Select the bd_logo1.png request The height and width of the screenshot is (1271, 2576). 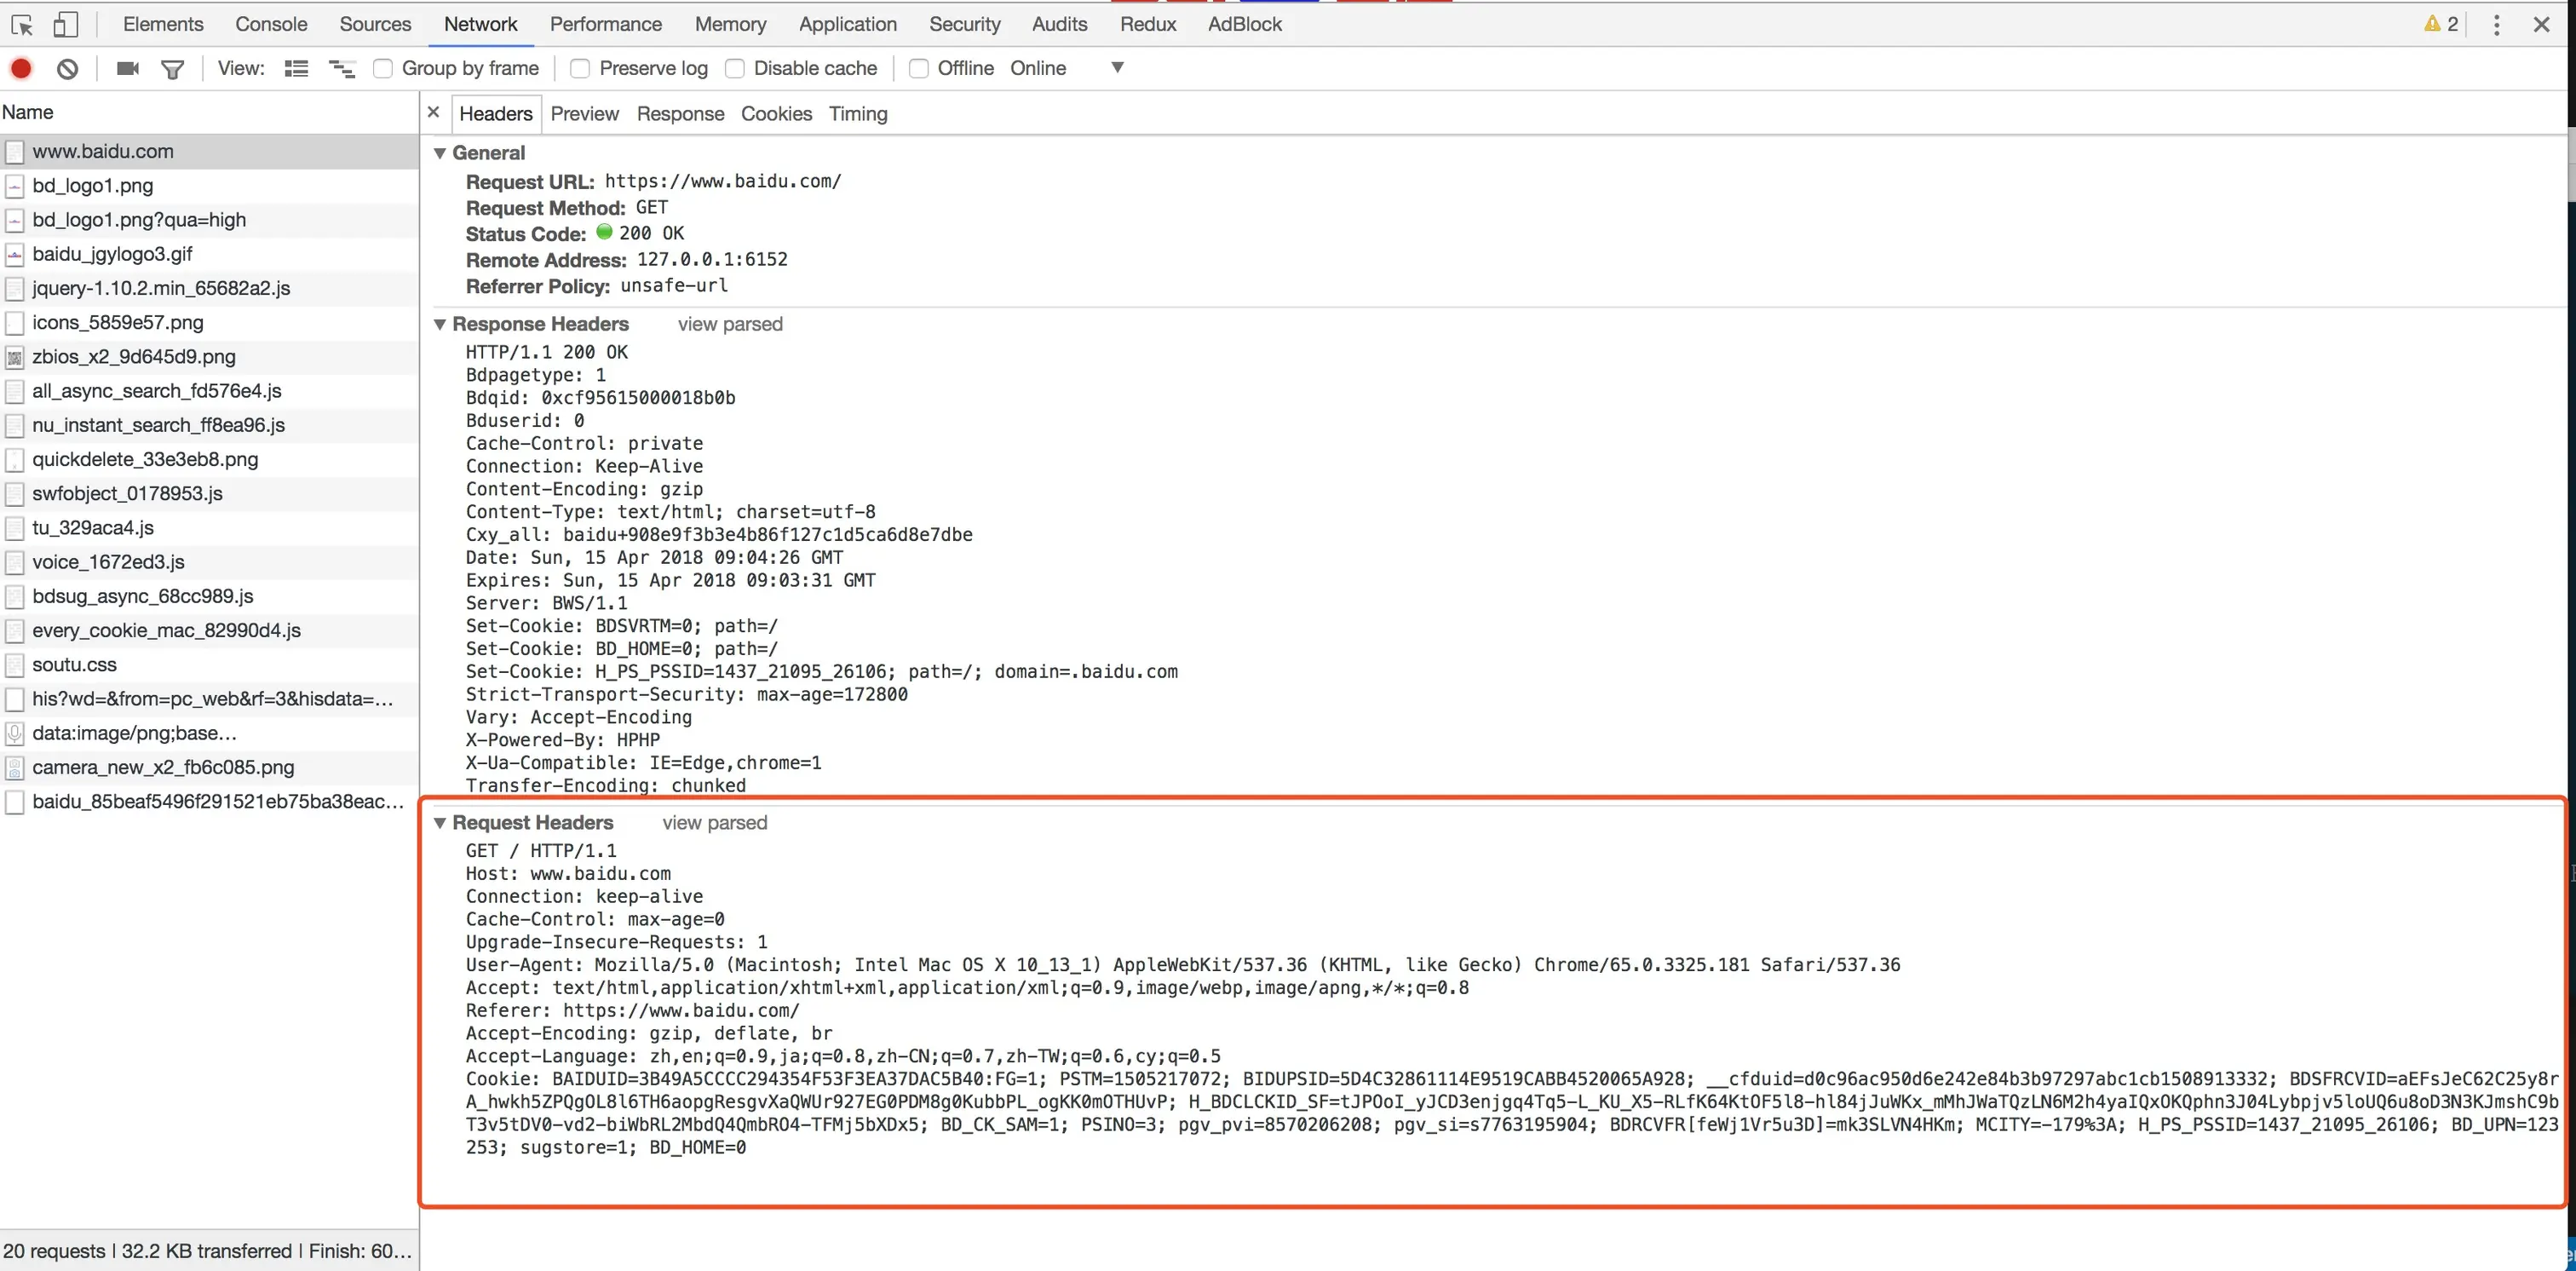pyautogui.click(x=92, y=185)
